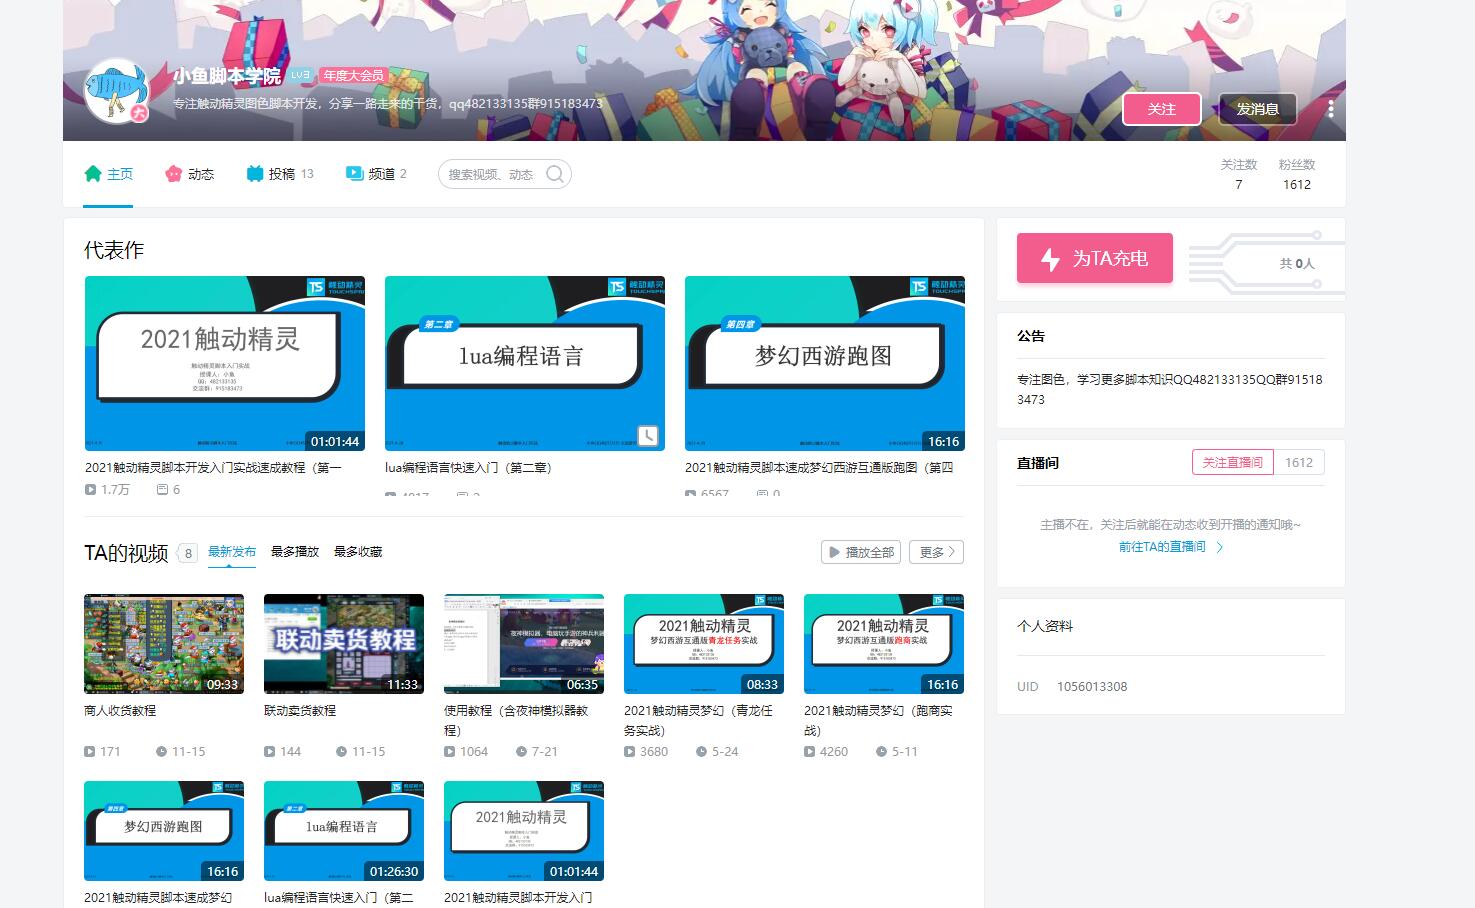Click the 共0人 charging count

[x=1297, y=264]
